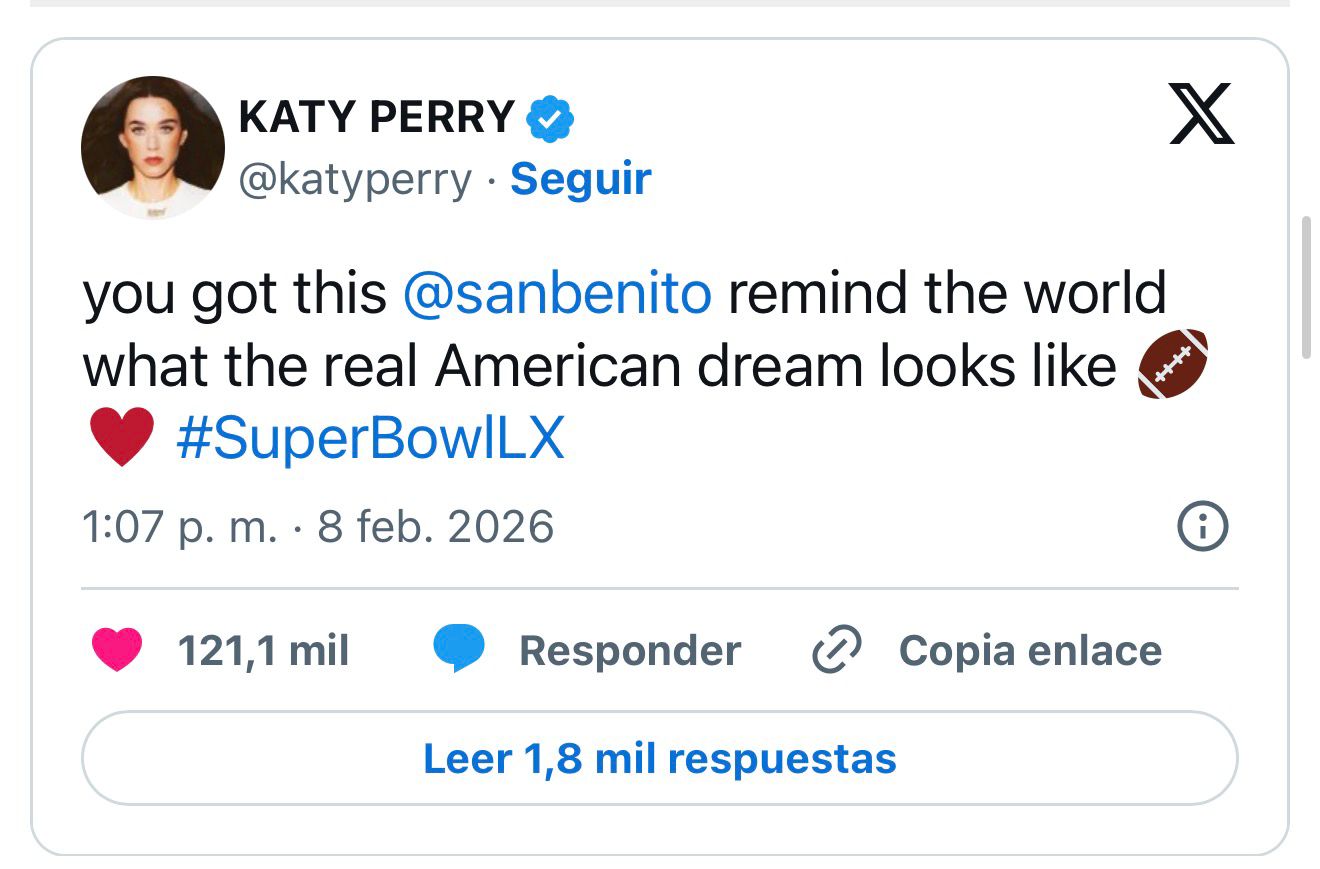The image size is (1320, 869).
Task: Click the chain link icon
Action: pyautogui.click(x=836, y=651)
